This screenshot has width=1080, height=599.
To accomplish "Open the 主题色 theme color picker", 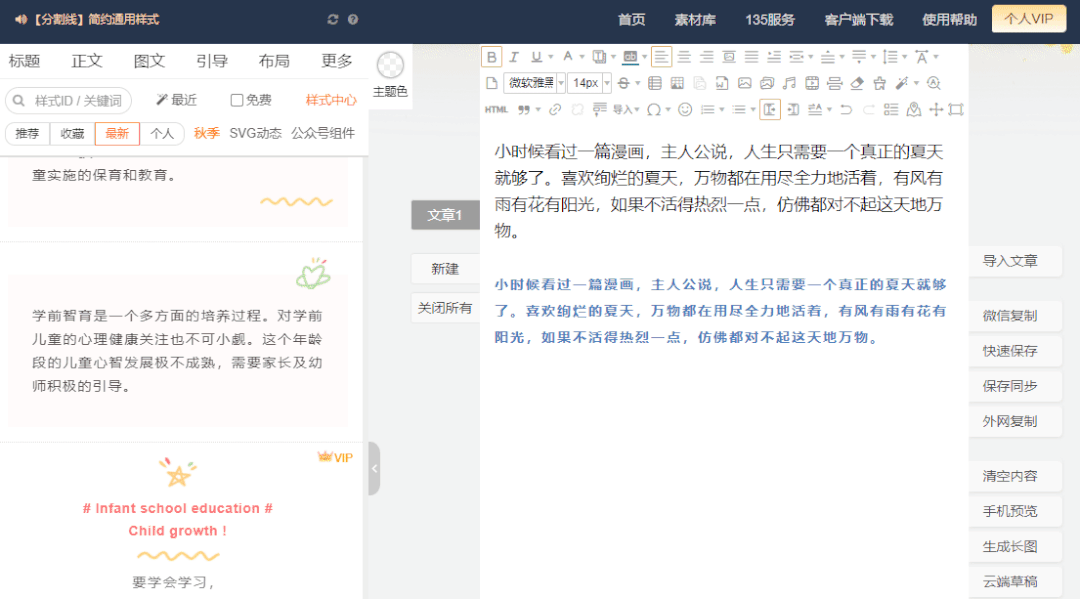I will coord(390,75).
